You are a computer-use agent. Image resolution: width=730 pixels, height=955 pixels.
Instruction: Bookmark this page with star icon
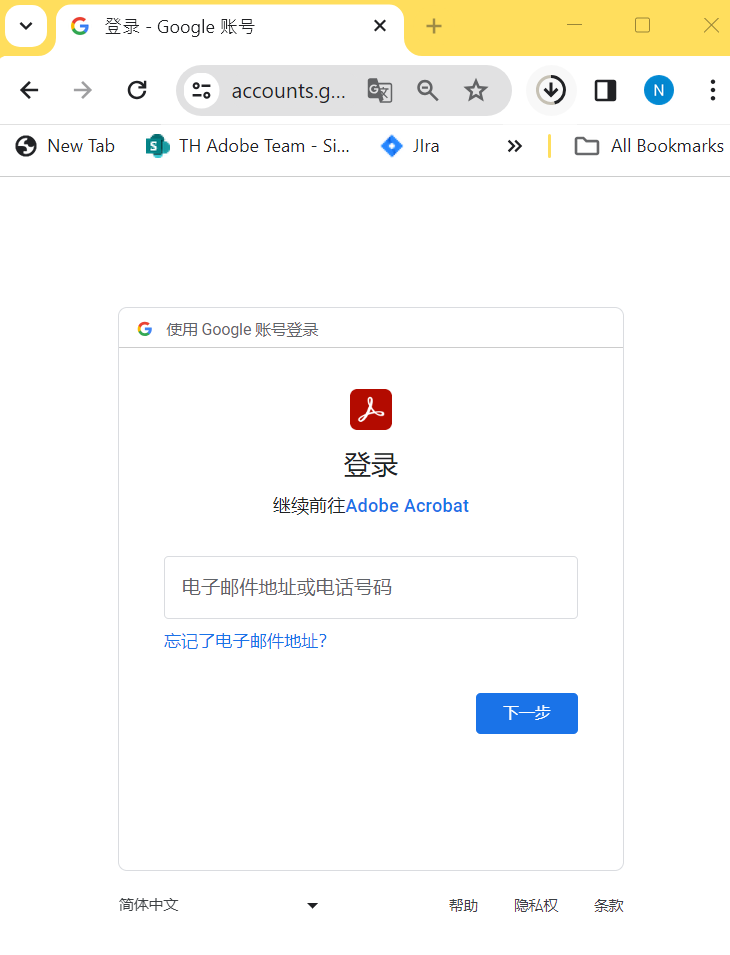[476, 91]
